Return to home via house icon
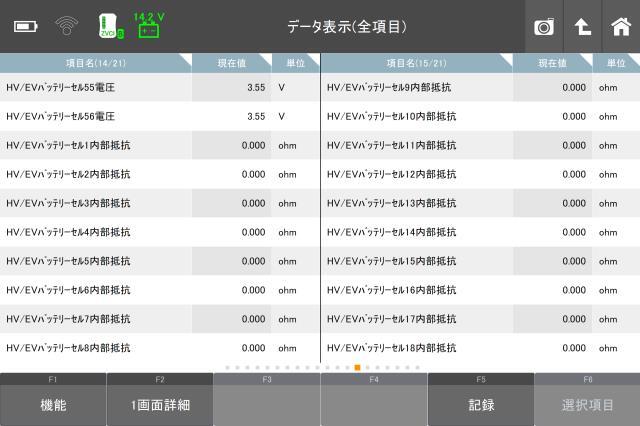640x426 pixels. 620,27
